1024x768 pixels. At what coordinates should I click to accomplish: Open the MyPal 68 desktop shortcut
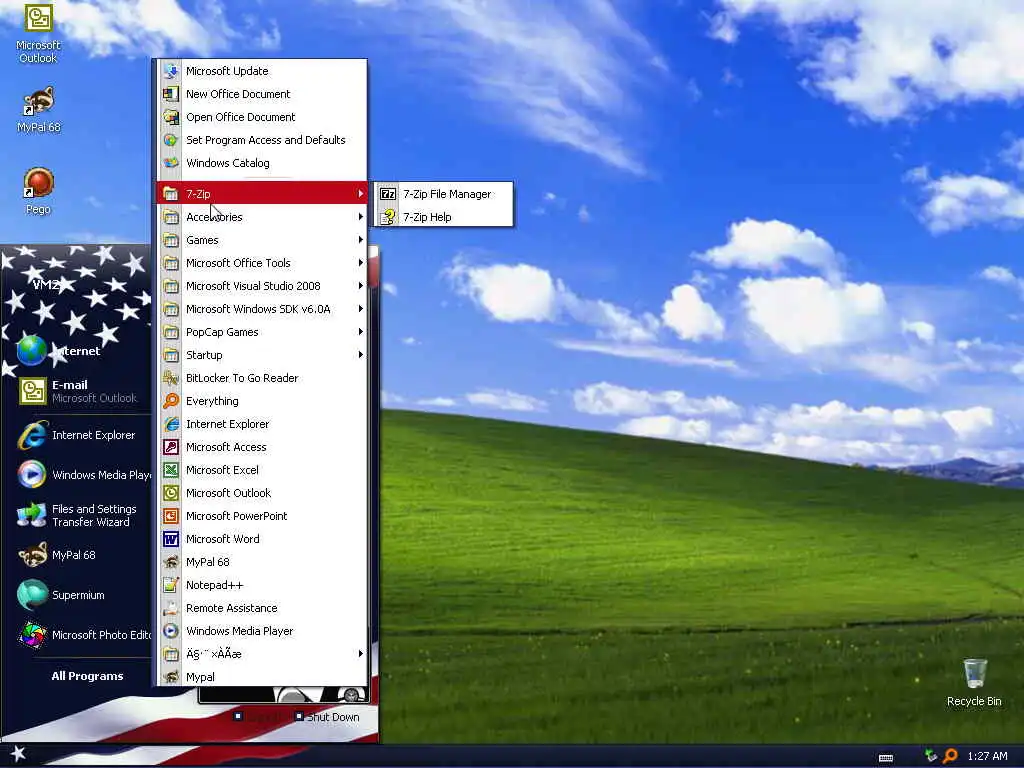click(x=39, y=110)
